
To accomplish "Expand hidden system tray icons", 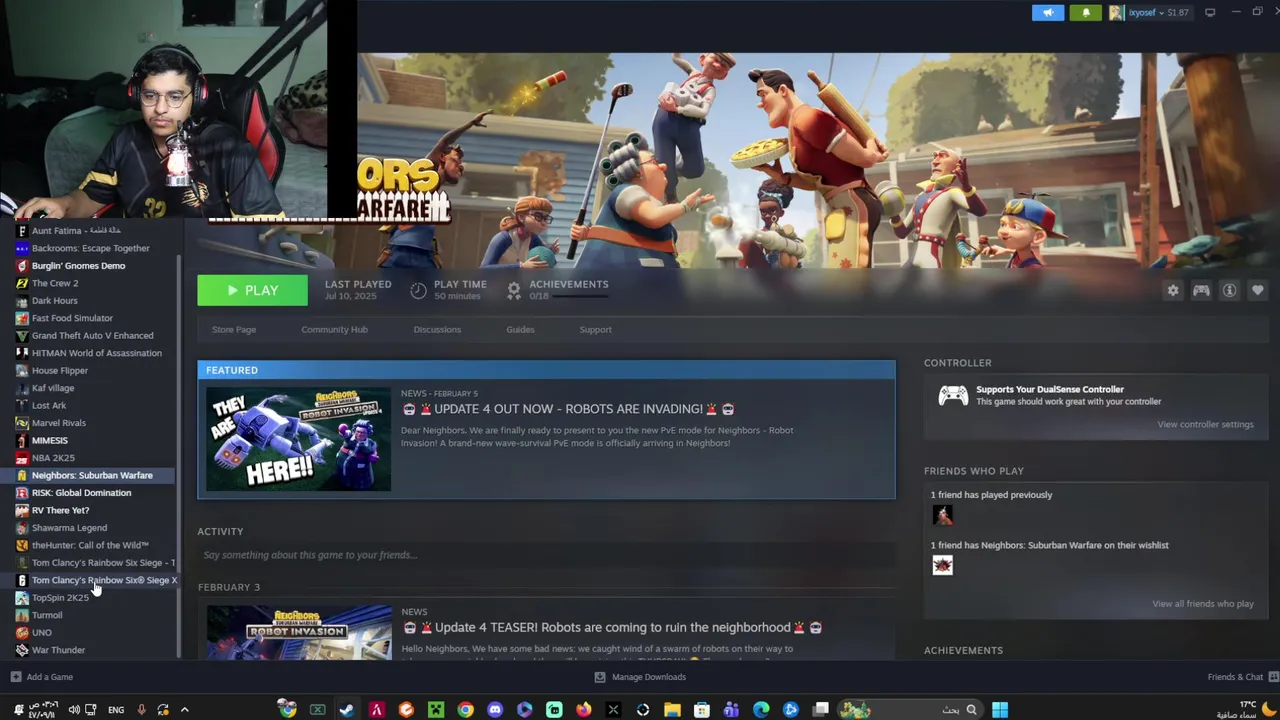I will click(x=184, y=710).
